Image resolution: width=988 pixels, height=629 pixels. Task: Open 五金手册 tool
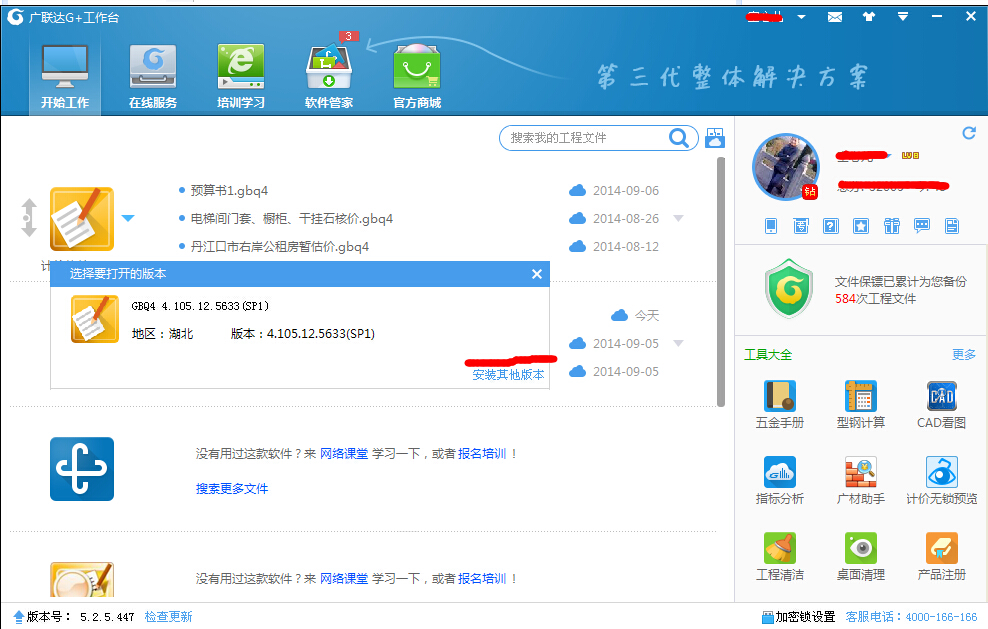pyautogui.click(x=780, y=405)
